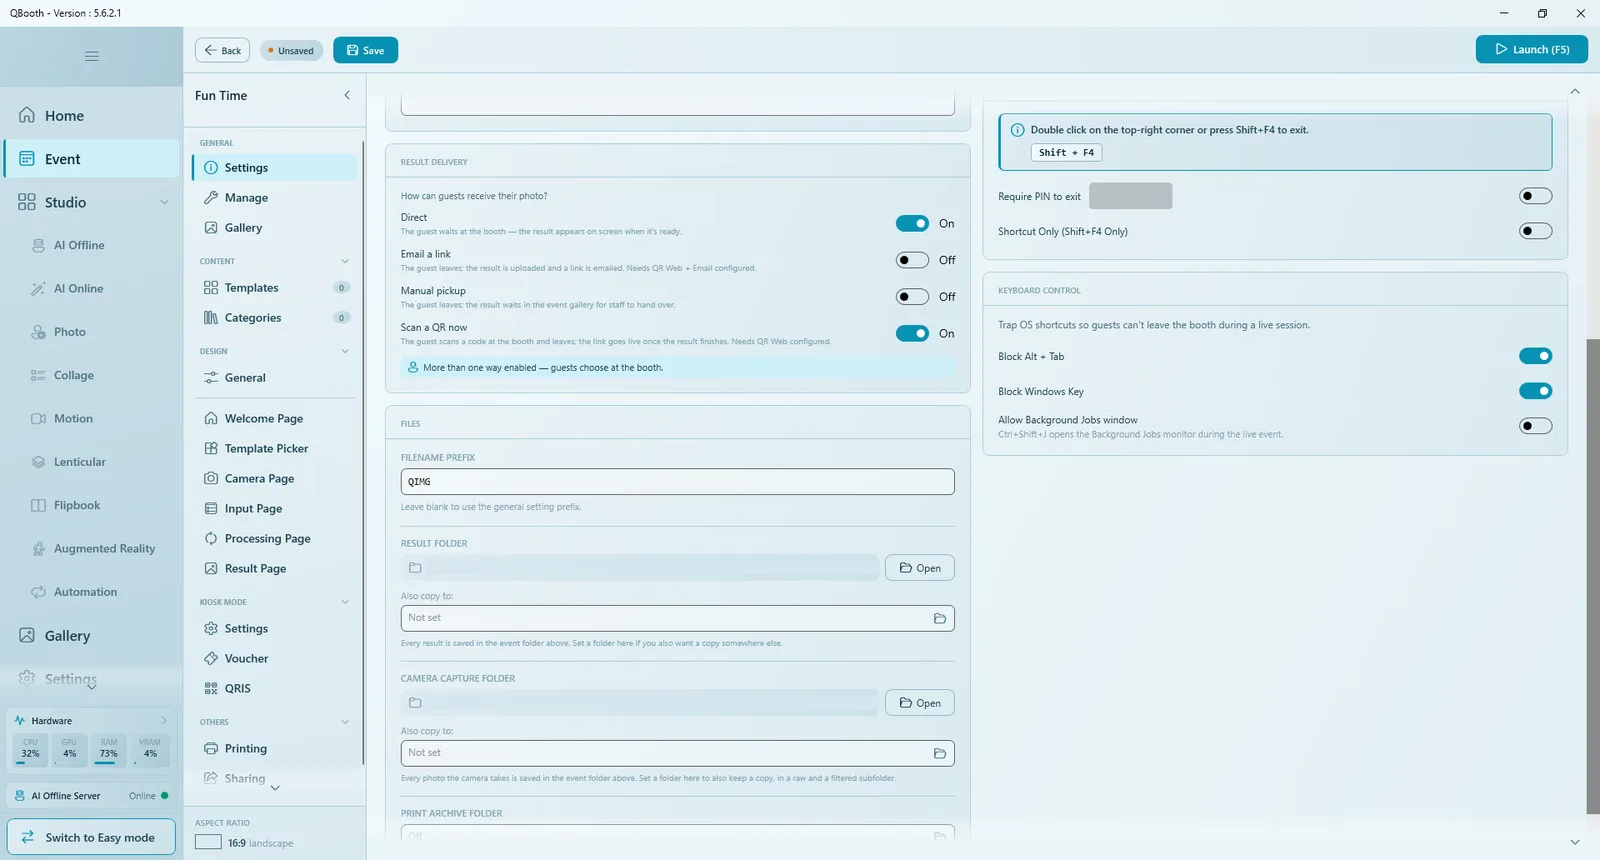Open the Camera Capture Folder
Screen dimensions: 1600x860
(920, 703)
